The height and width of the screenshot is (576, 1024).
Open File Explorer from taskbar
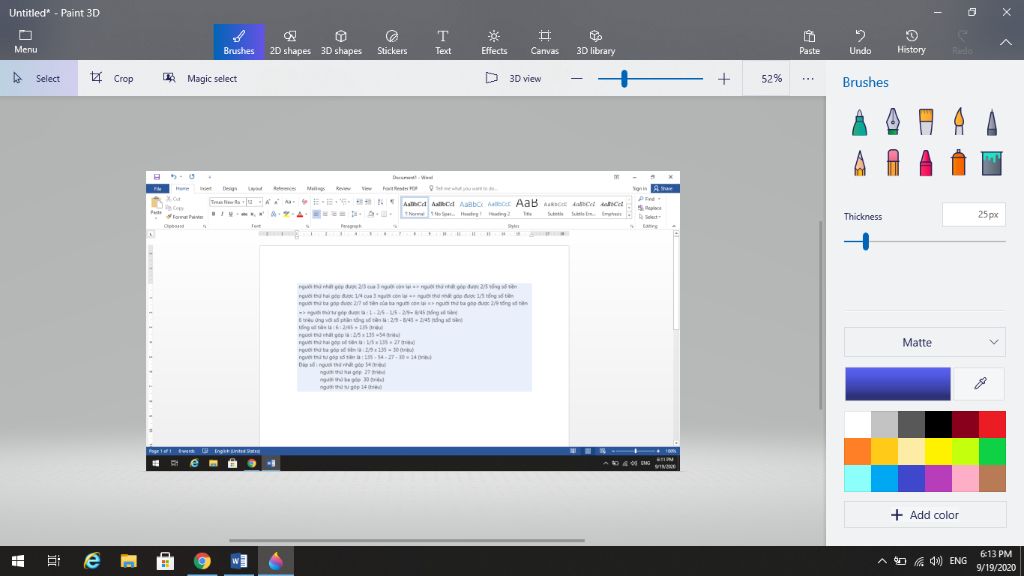[x=129, y=561]
